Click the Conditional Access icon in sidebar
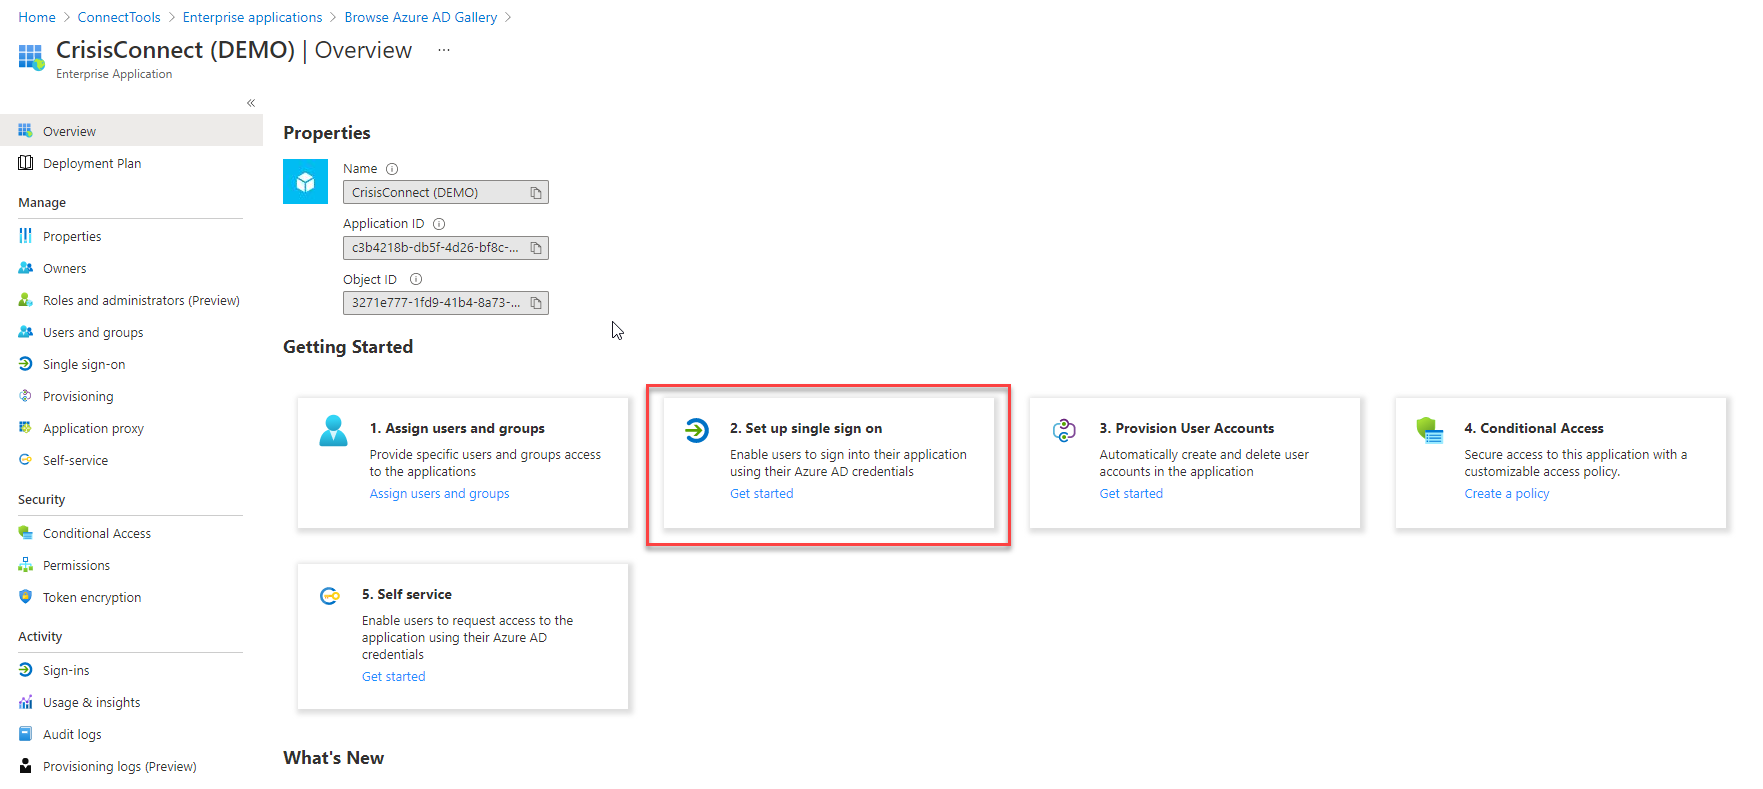Screen dimensions: 1763x789 tap(25, 533)
